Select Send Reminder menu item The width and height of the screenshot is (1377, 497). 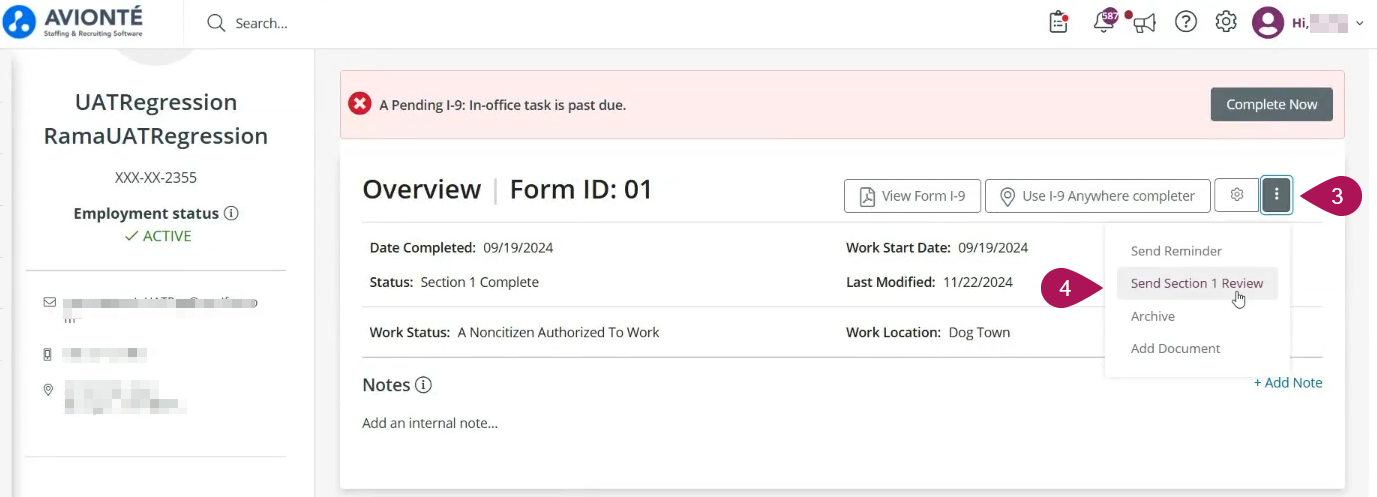point(1176,251)
